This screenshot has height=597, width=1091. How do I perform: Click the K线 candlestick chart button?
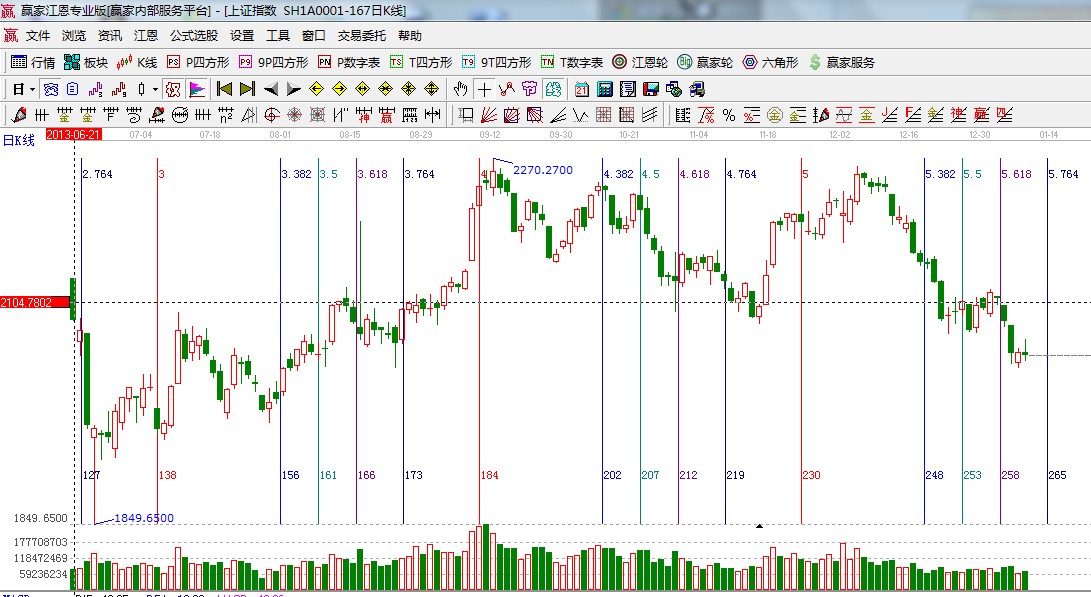(137, 62)
